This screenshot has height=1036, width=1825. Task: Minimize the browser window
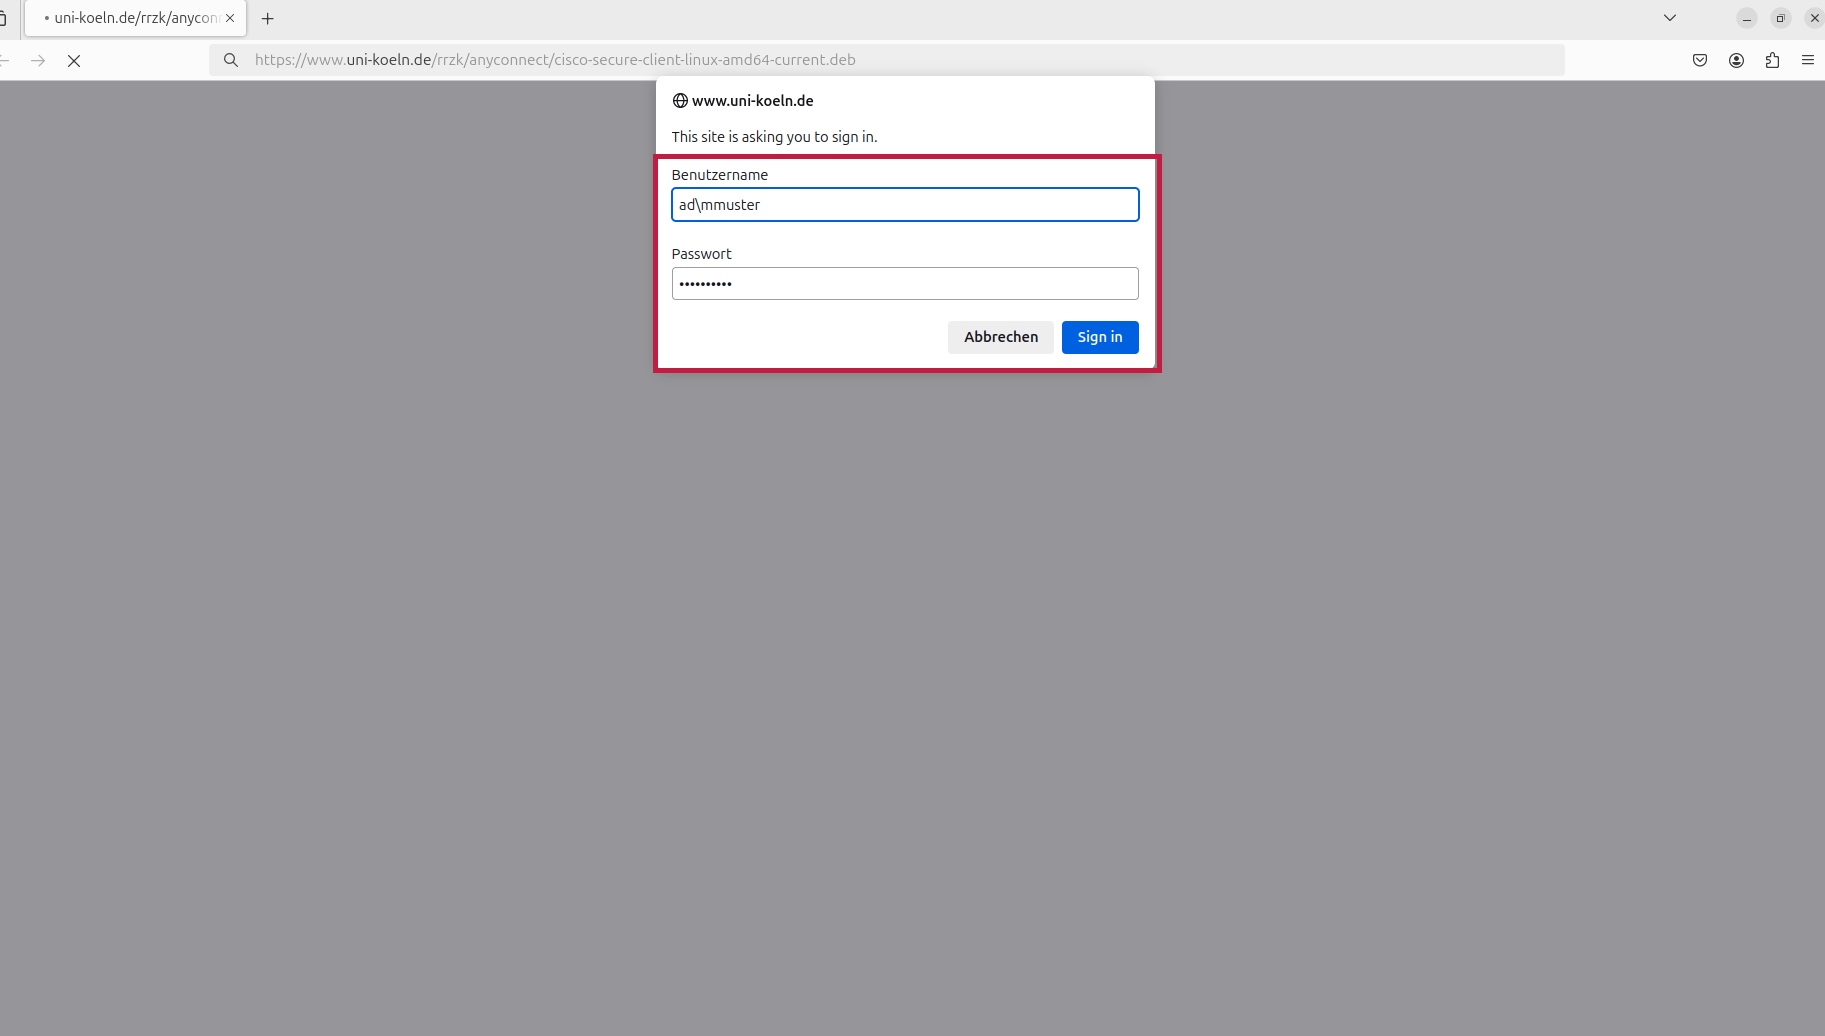(1747, 18)
